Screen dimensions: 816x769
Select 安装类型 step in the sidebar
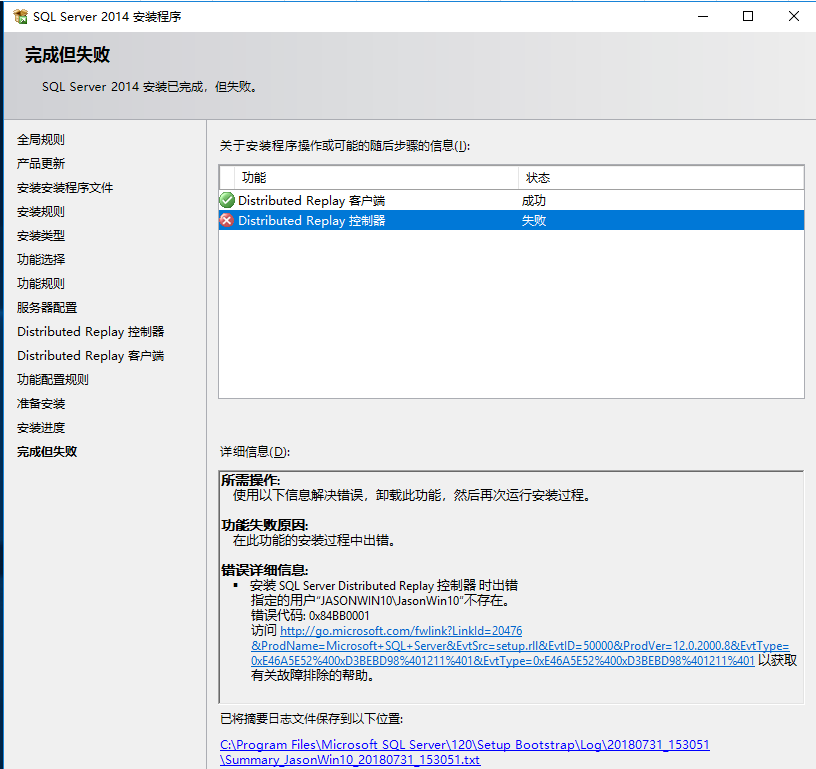click(41, 235)
